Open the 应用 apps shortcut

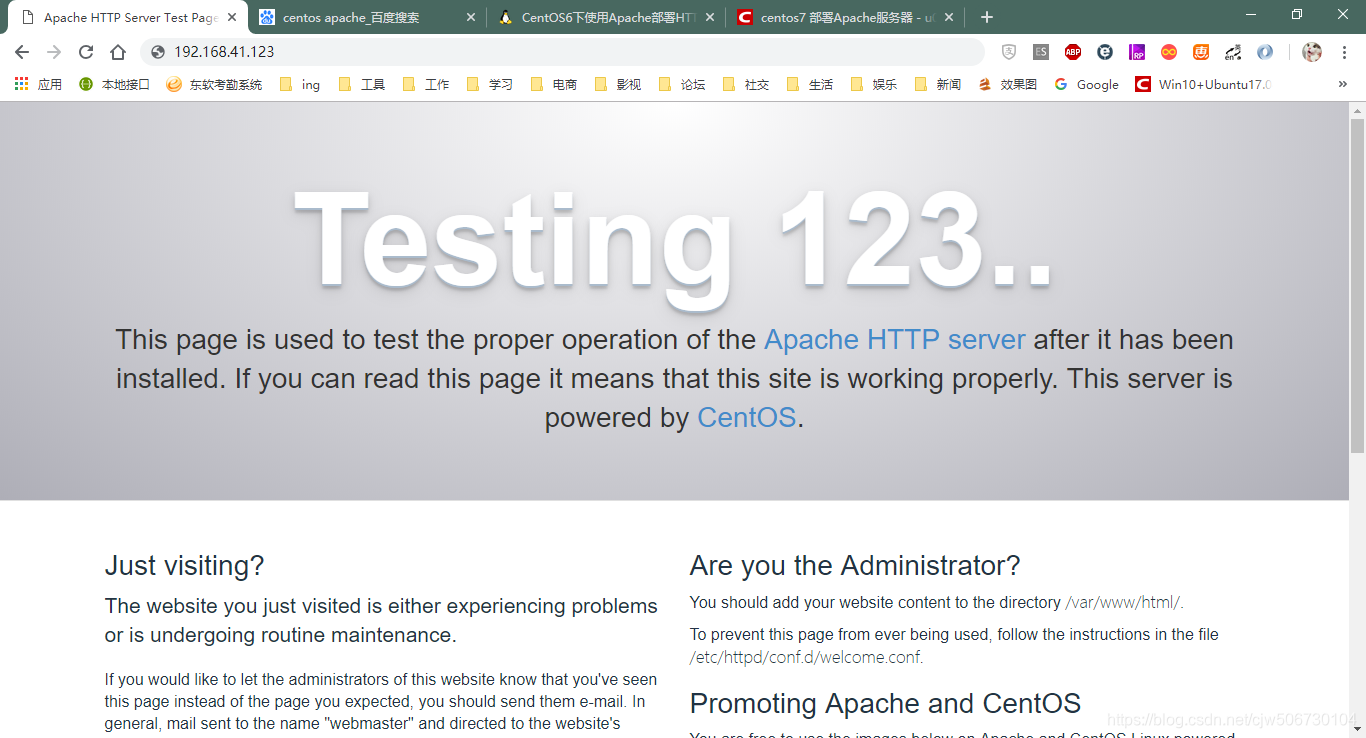[38, 85]
